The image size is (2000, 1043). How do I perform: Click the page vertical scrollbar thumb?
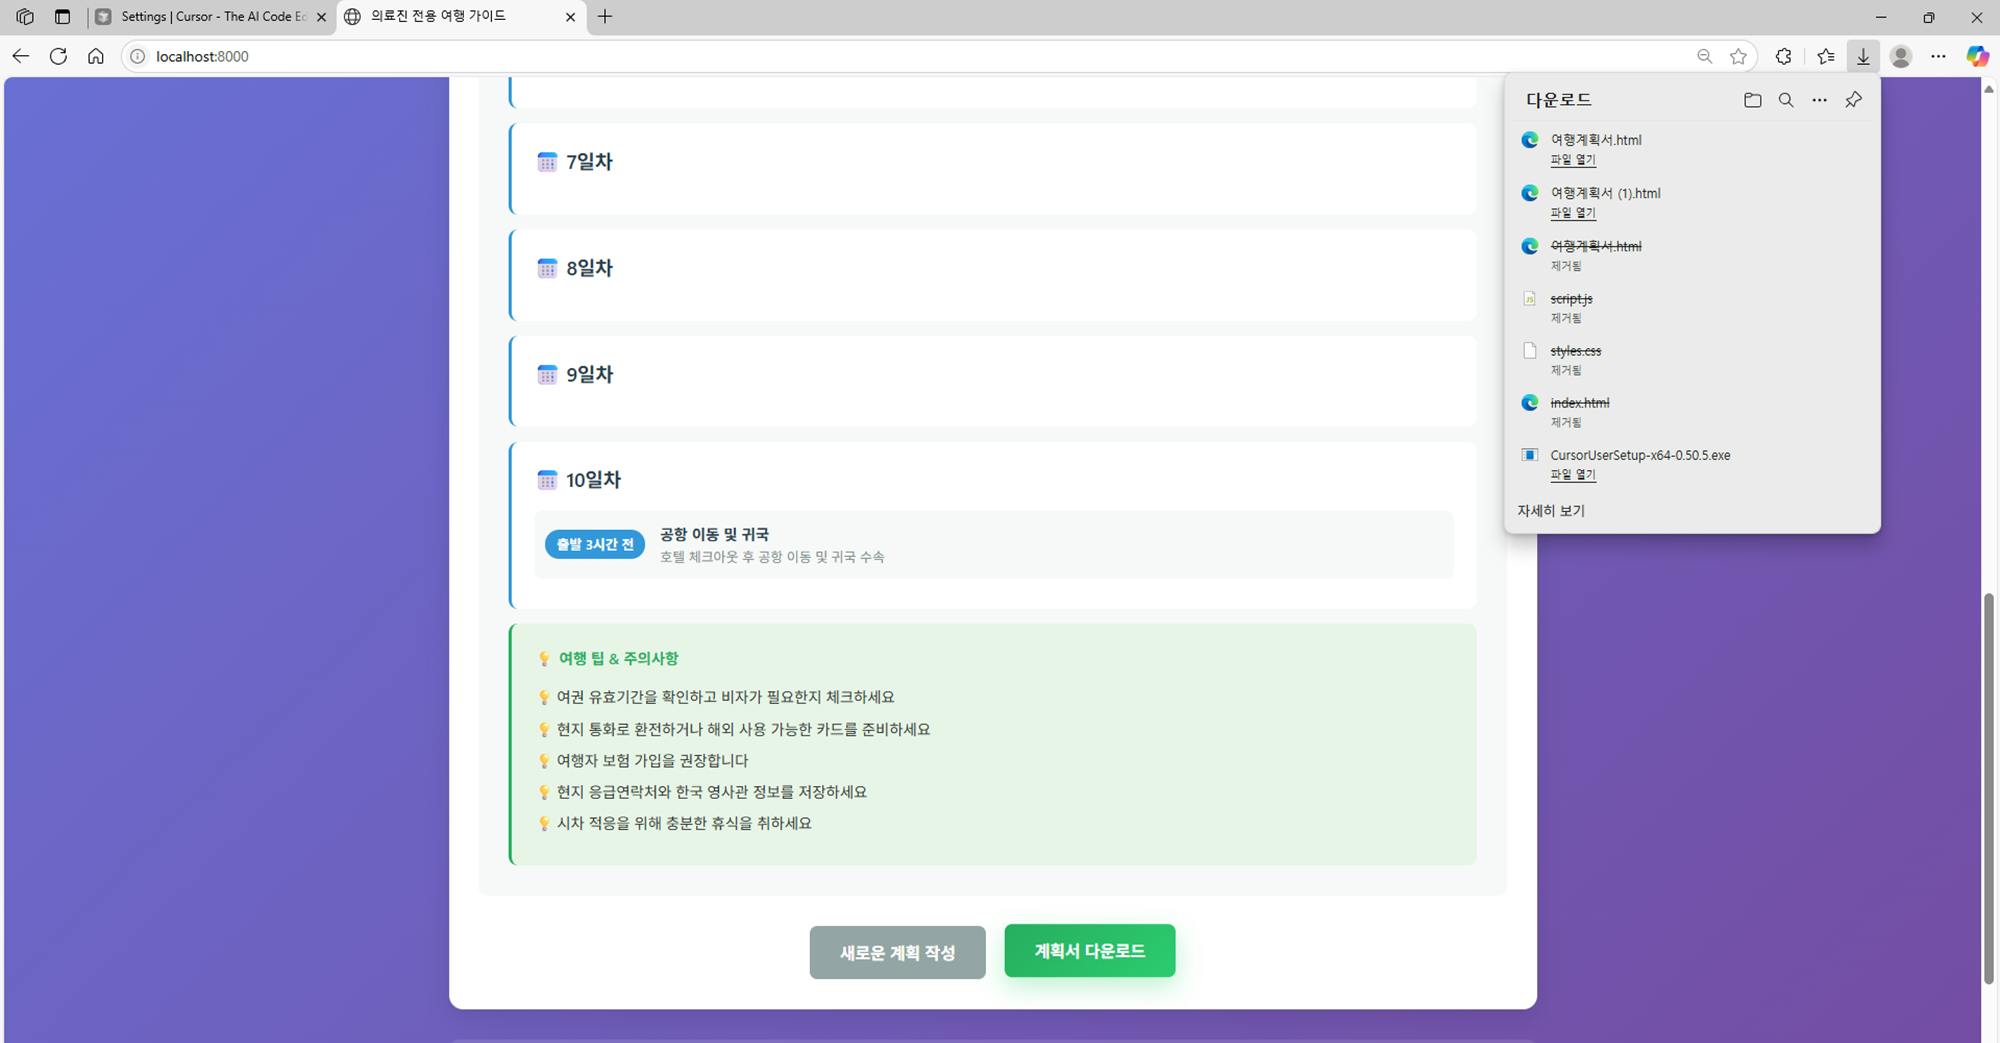click(1989, 788)
